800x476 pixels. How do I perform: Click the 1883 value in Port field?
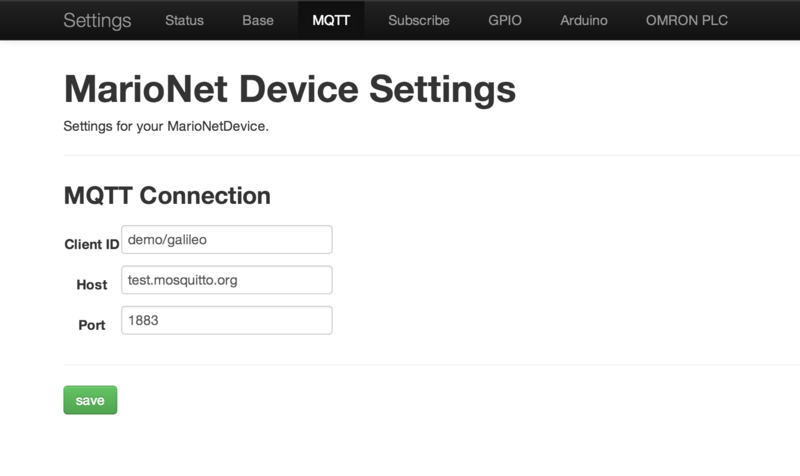pyautogui.click(x=143, y=320)
